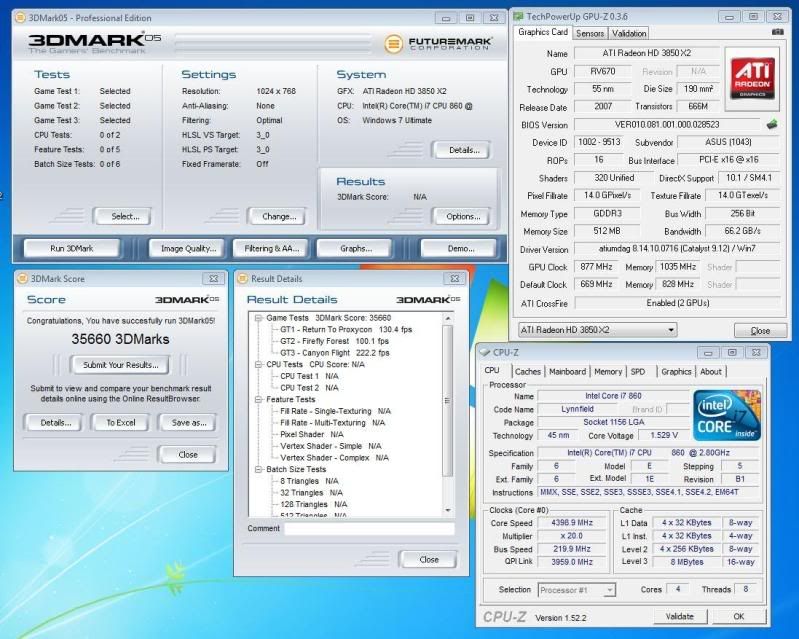The height and width of the screenshot is (639, 799).
Task: Click the Result Details scroll down arrow
Action: tap(448, 510)
